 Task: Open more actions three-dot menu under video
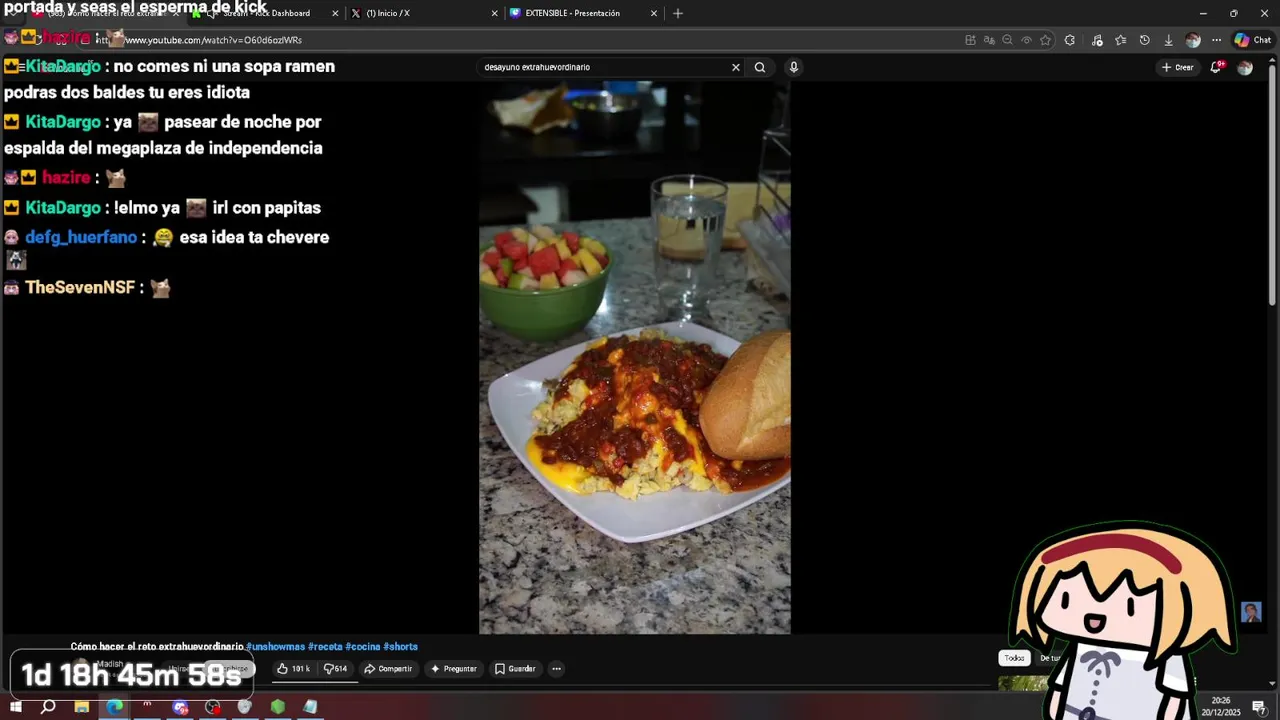coord(557,669)
